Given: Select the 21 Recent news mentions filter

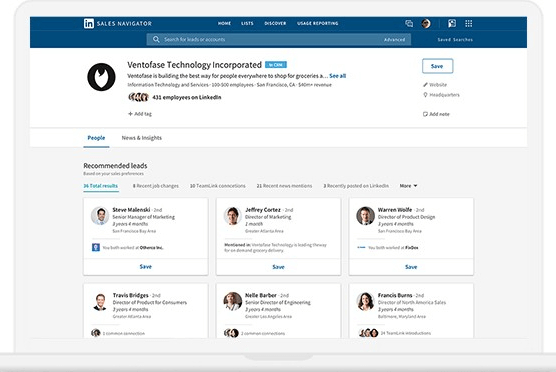Looking at the screenshot, I should pos(284,186).
